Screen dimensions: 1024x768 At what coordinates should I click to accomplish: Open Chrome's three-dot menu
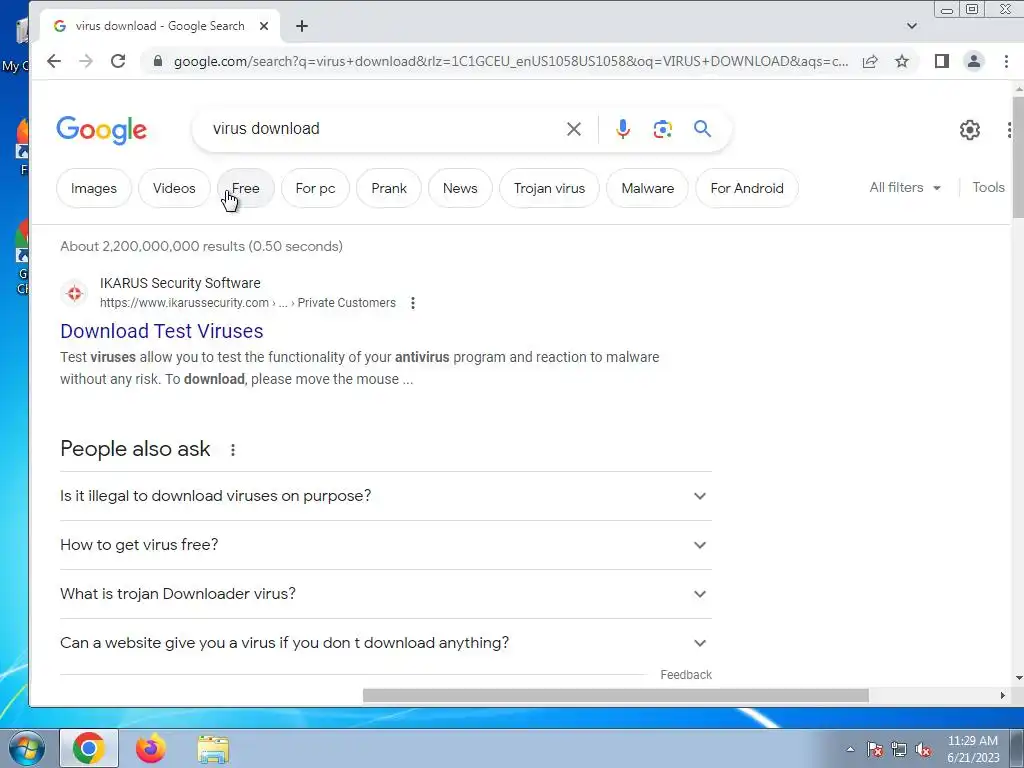1006,61
